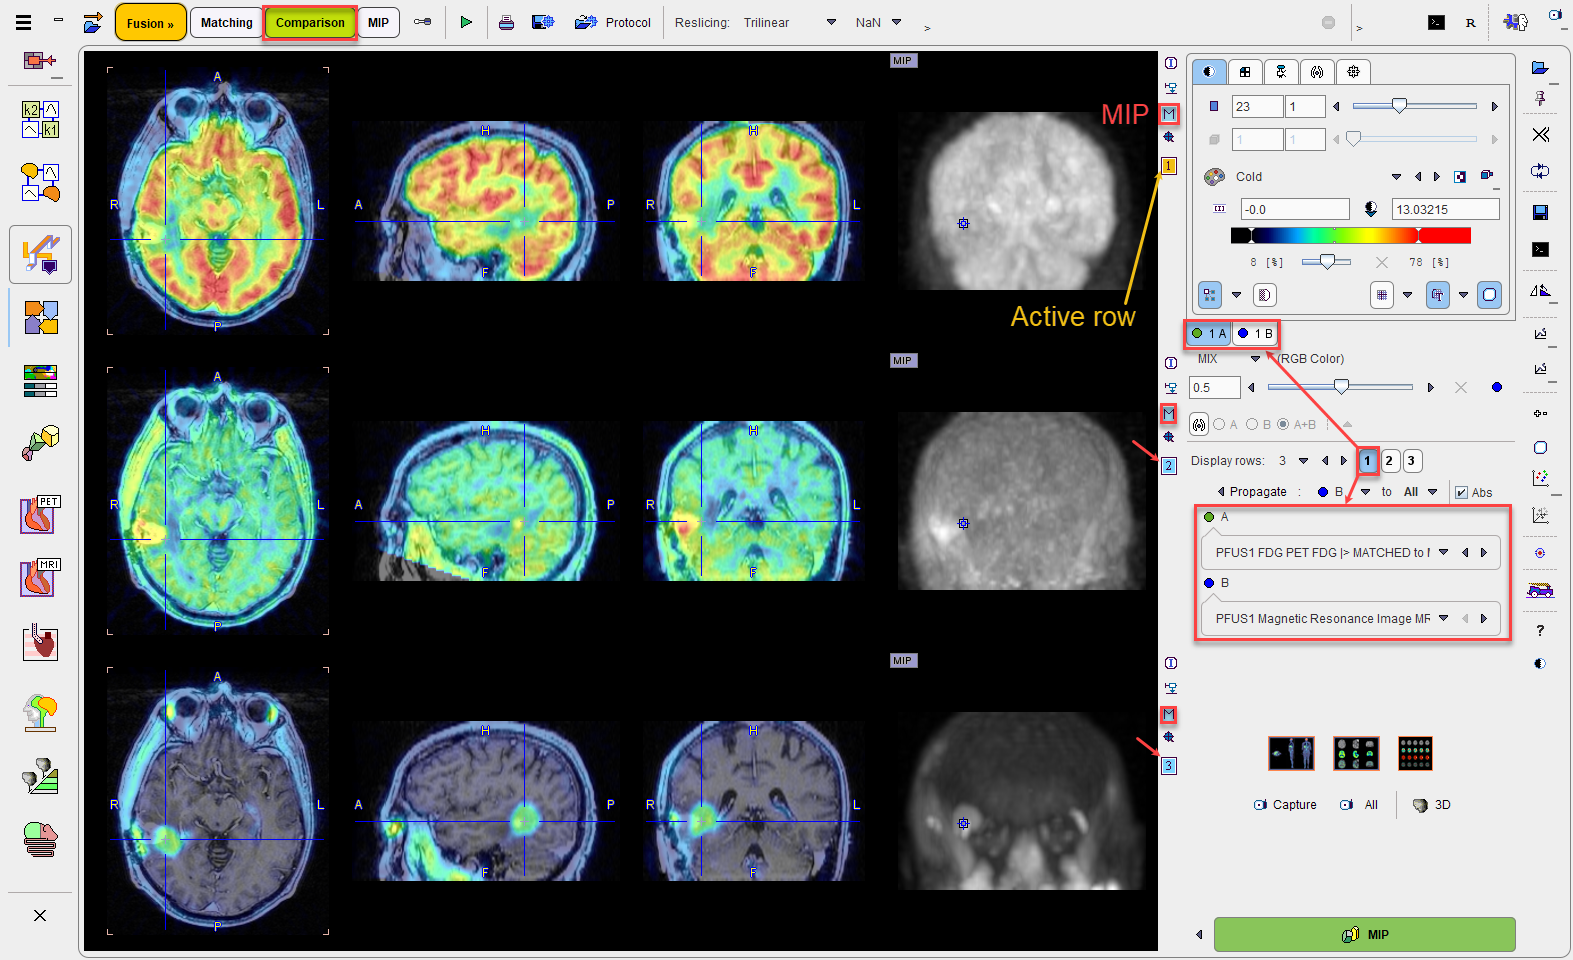Click the blue save disk icon in right toolbar

click(x=1541, y=212)
